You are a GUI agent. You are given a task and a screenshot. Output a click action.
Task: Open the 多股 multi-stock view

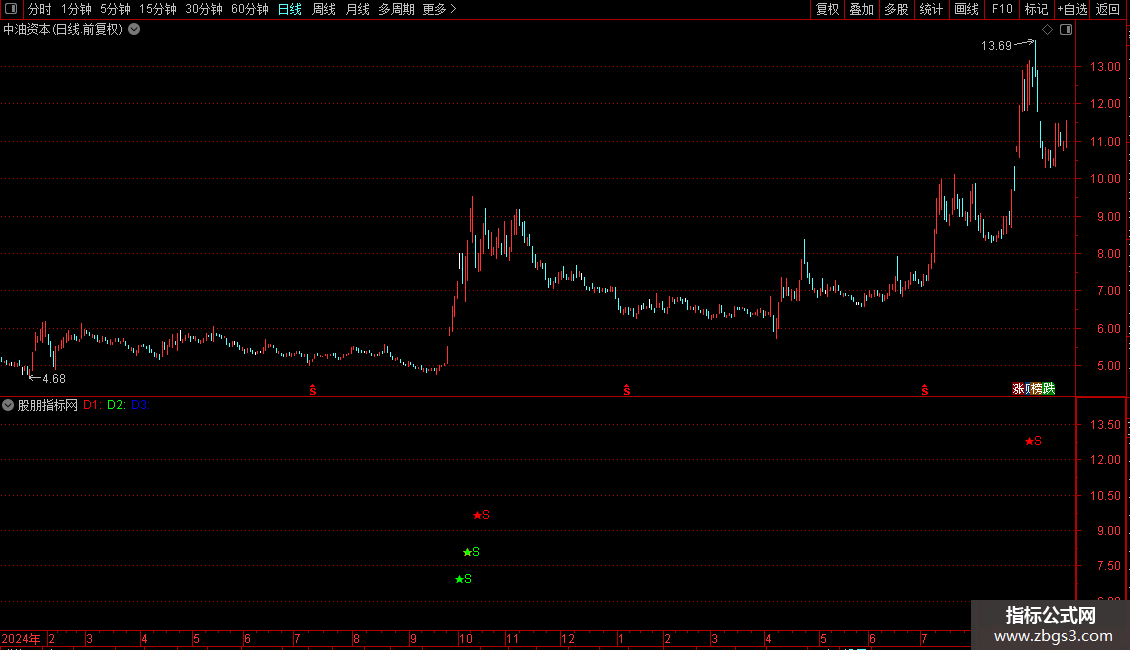tap(896, 9)
